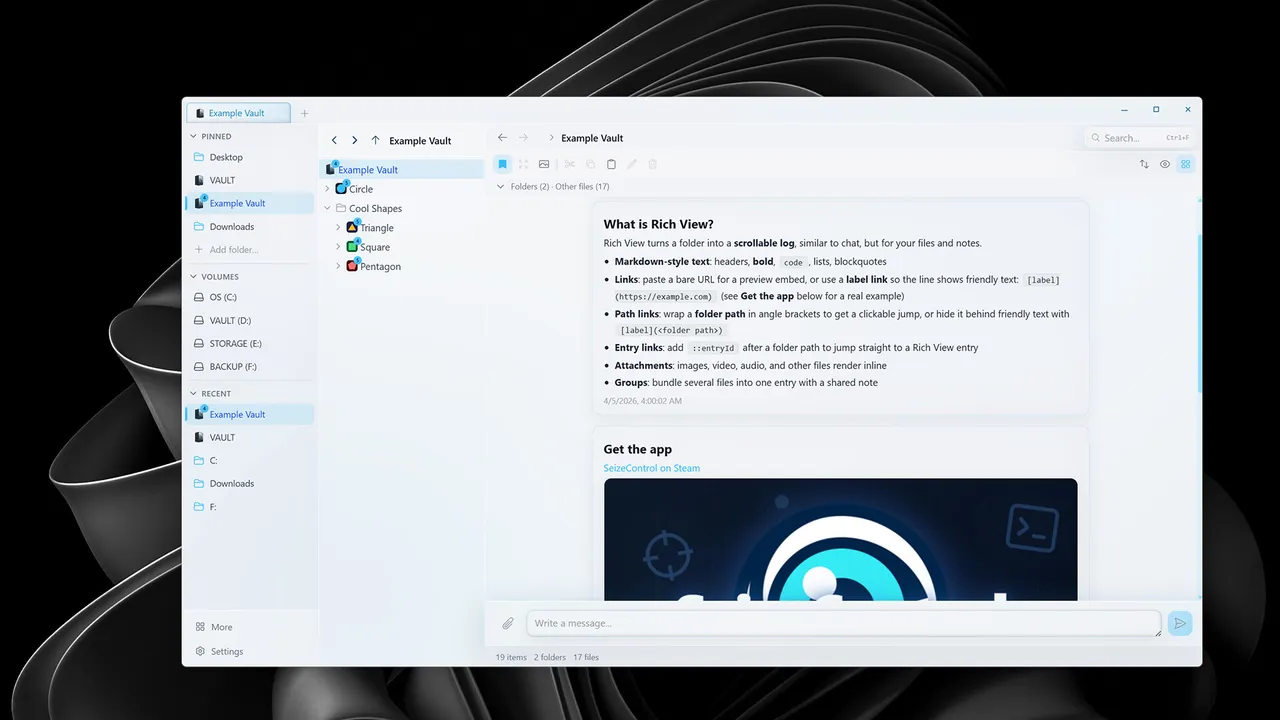Screen dimensions: 1280x720
Task: Open recent Example Vault entry
Action: (x=249, y=414)
